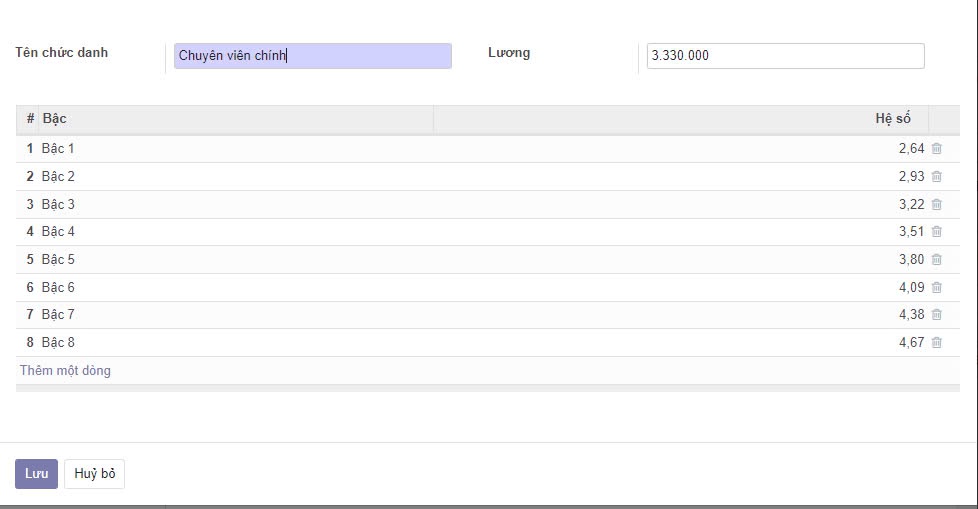Remove Bậc 3 row with trash icon
This screenshot has height=509, width=978.
[x=936, y=204]
